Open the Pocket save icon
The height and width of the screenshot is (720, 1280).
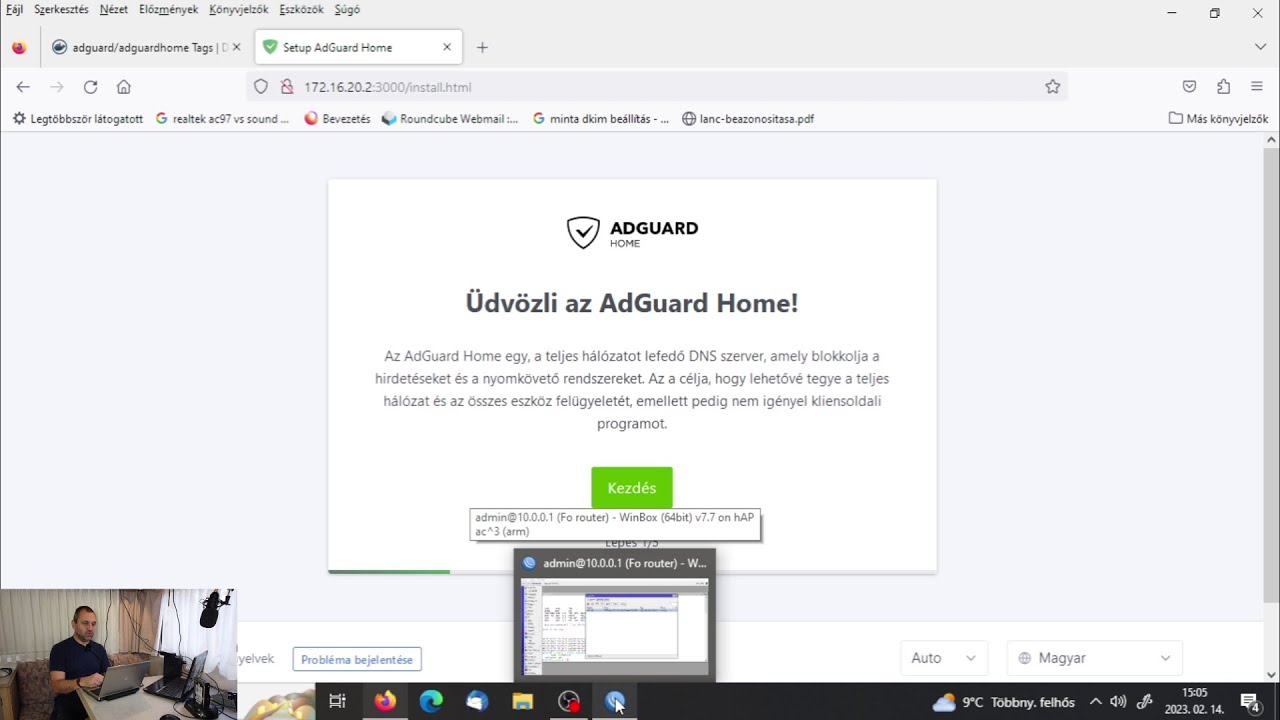coord(1189,87)
